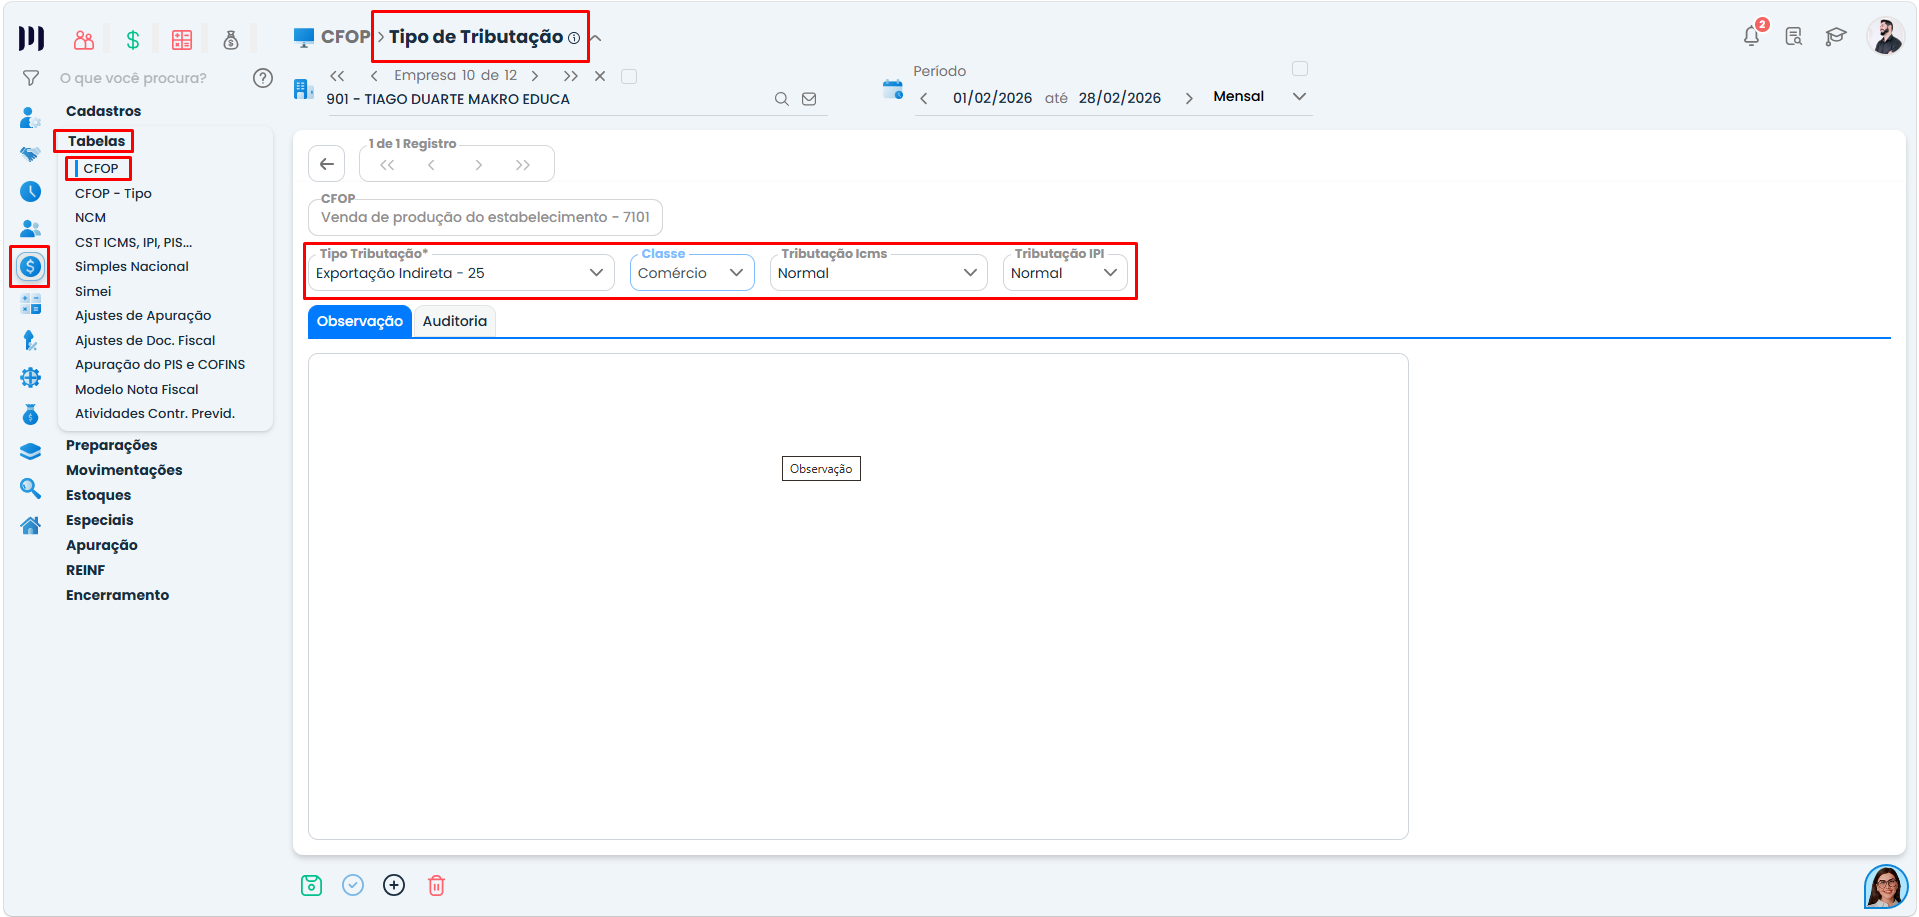This screenshot has width=1919, height=917.
Task: Open NCM menu item
Action: click(90, 217)
